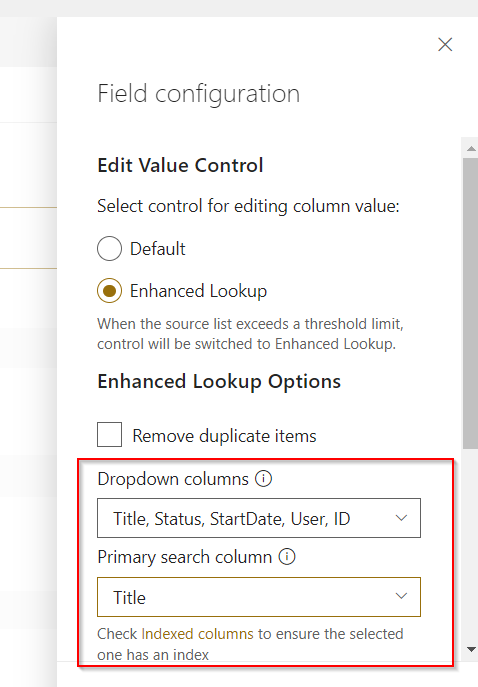Check the Remove duplicate items checkbox
478x687 pixels.
click(110, 434)
